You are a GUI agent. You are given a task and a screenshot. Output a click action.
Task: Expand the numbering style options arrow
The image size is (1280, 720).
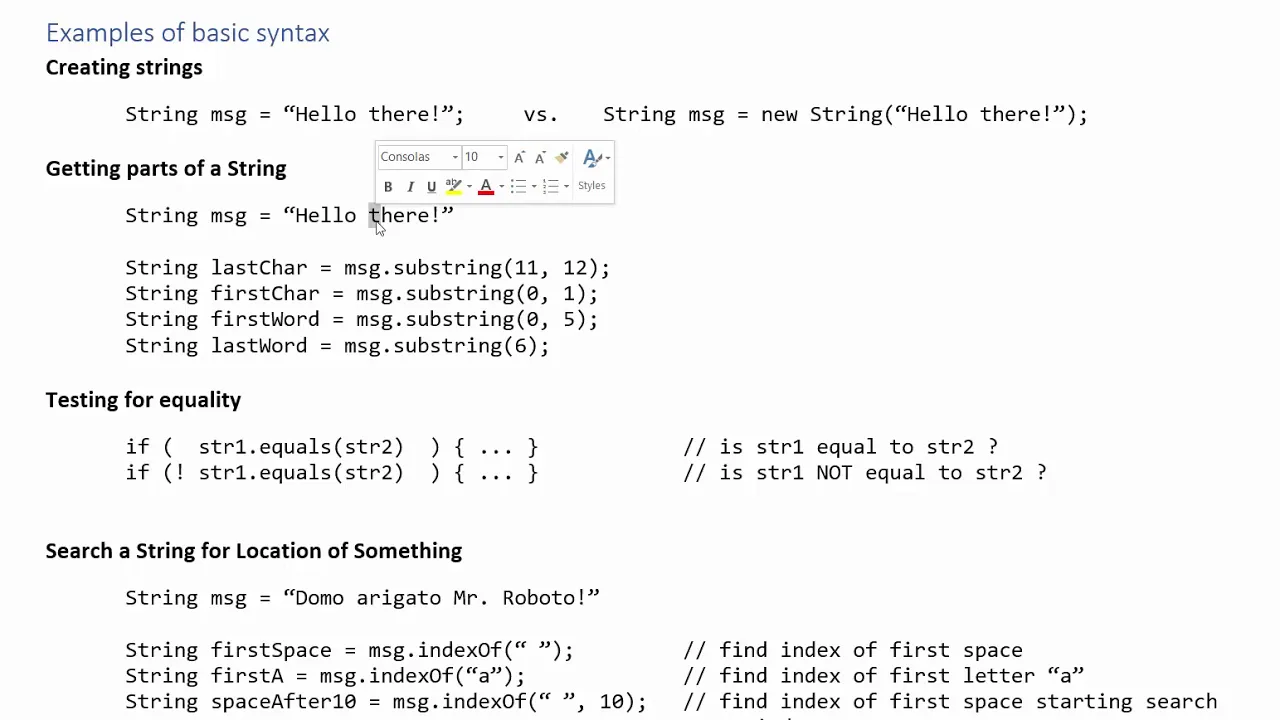click(x=566, y=186)
